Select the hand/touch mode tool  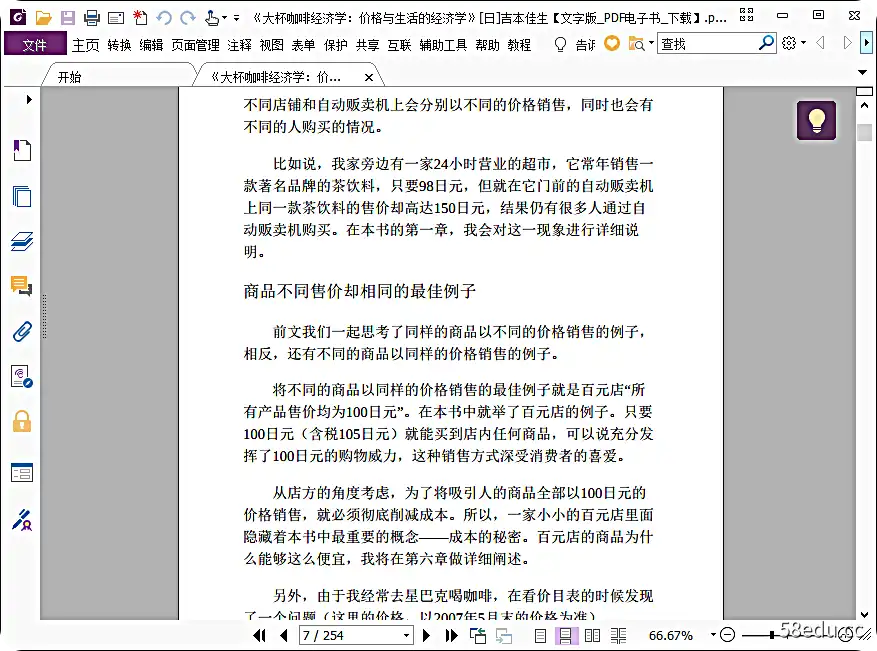[x=211, y=18]
